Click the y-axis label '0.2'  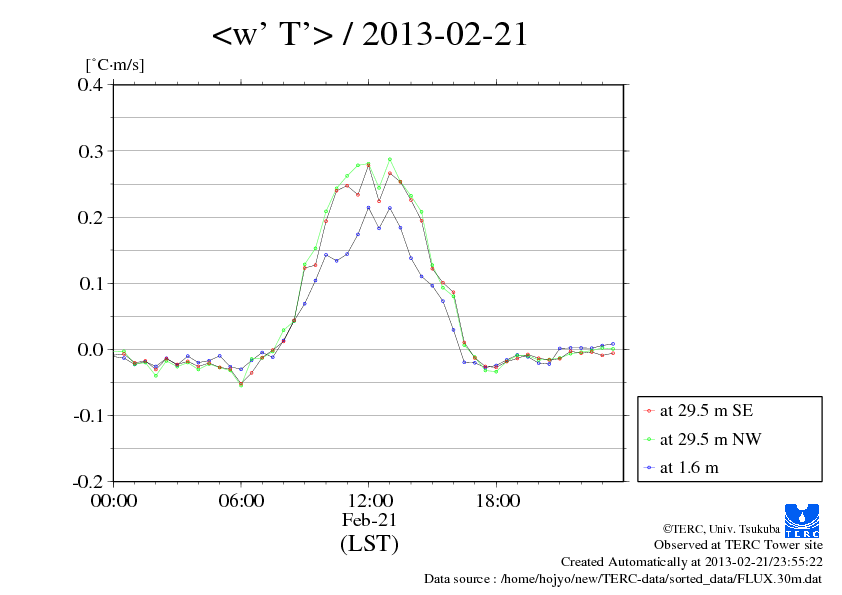tap(90, 217)
